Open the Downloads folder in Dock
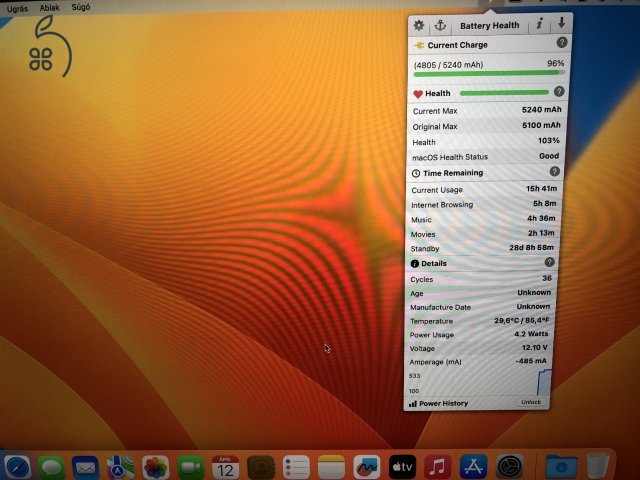 562,468
